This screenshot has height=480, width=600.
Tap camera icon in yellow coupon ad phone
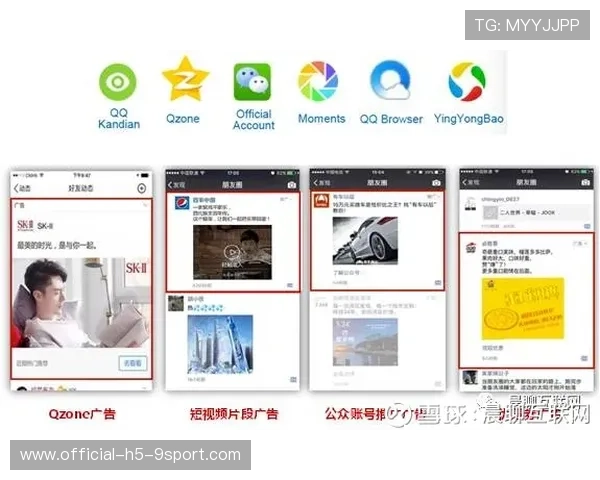tap(585, 183)
